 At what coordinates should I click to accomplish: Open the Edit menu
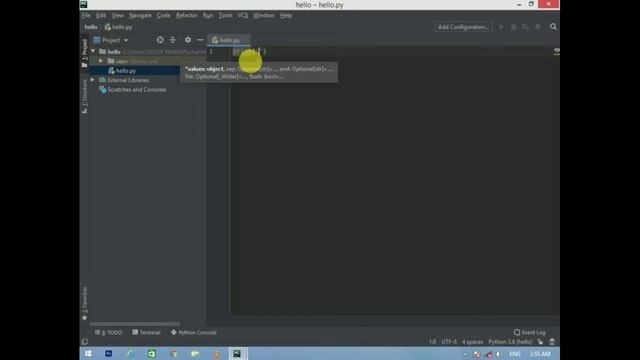point(101,15)
